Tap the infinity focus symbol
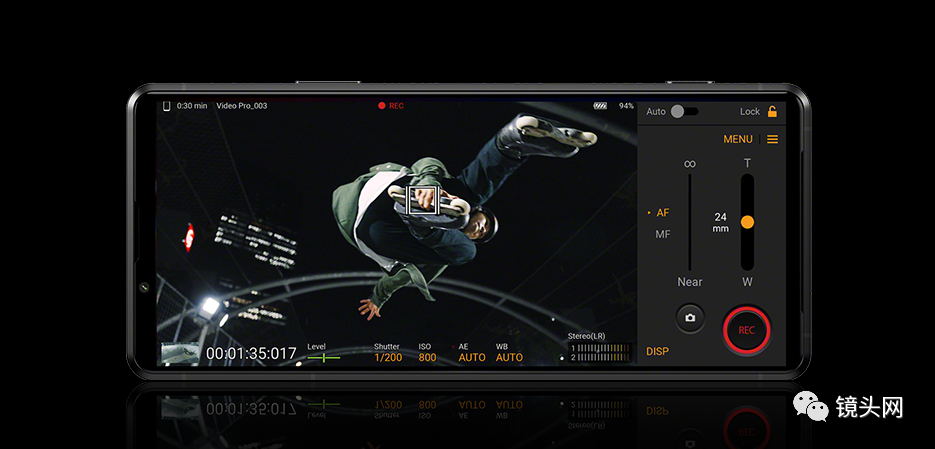This screenshot has height=449, width=935. pos(690,163)
